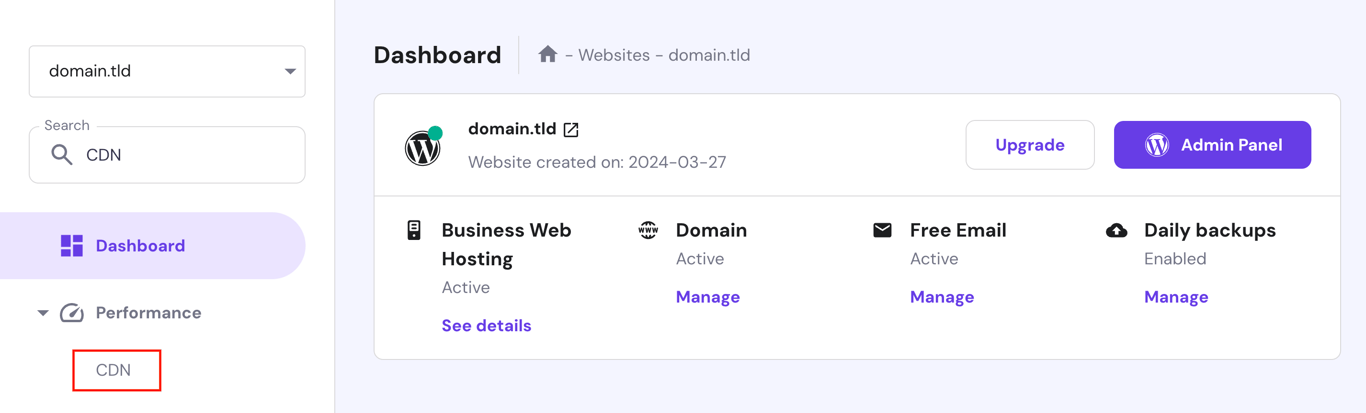The width and height of the screenshot is (1366, 413).
Task: Click the Performance speedometer icon
Action: point(72,313)
